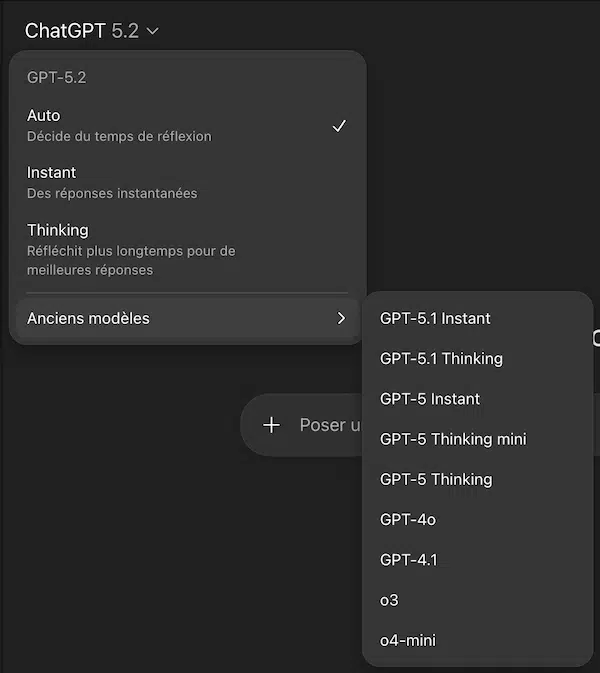Click the checkmark beside Auto
This screenshot has height=673, width=600.
339,126
